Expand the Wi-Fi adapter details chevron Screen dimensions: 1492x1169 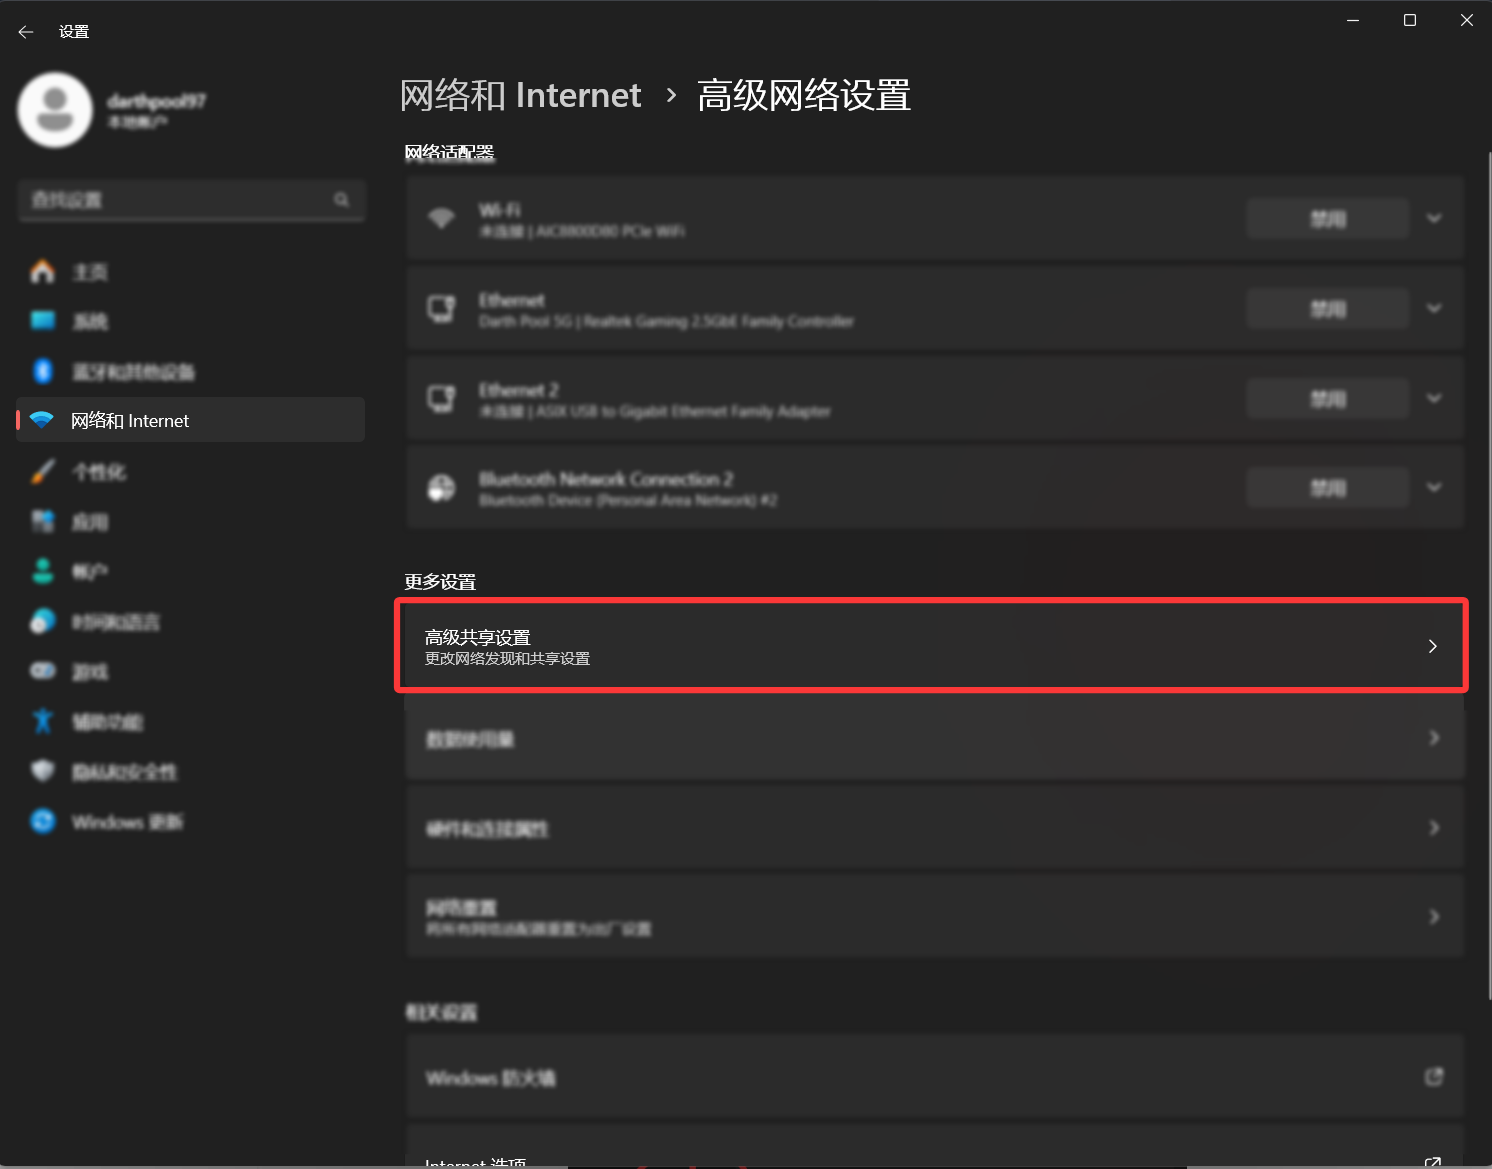(x=1434, y=218)
